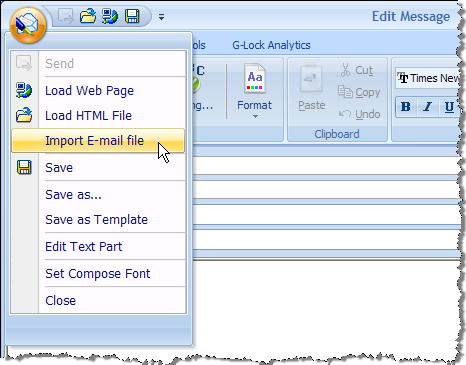
Task: Select Import E-mail file menu item
Action: [98, 141]
